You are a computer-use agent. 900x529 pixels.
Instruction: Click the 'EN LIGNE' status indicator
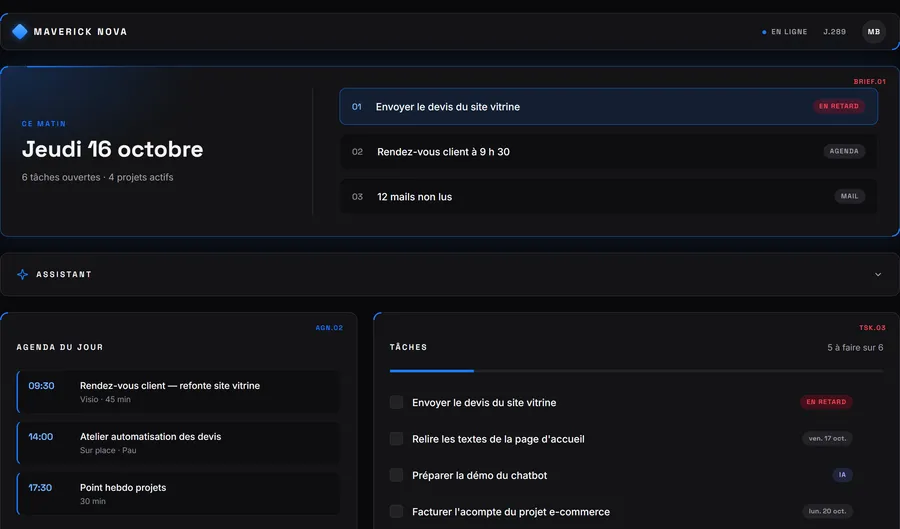pyautogui.click(x=785, y=32)
